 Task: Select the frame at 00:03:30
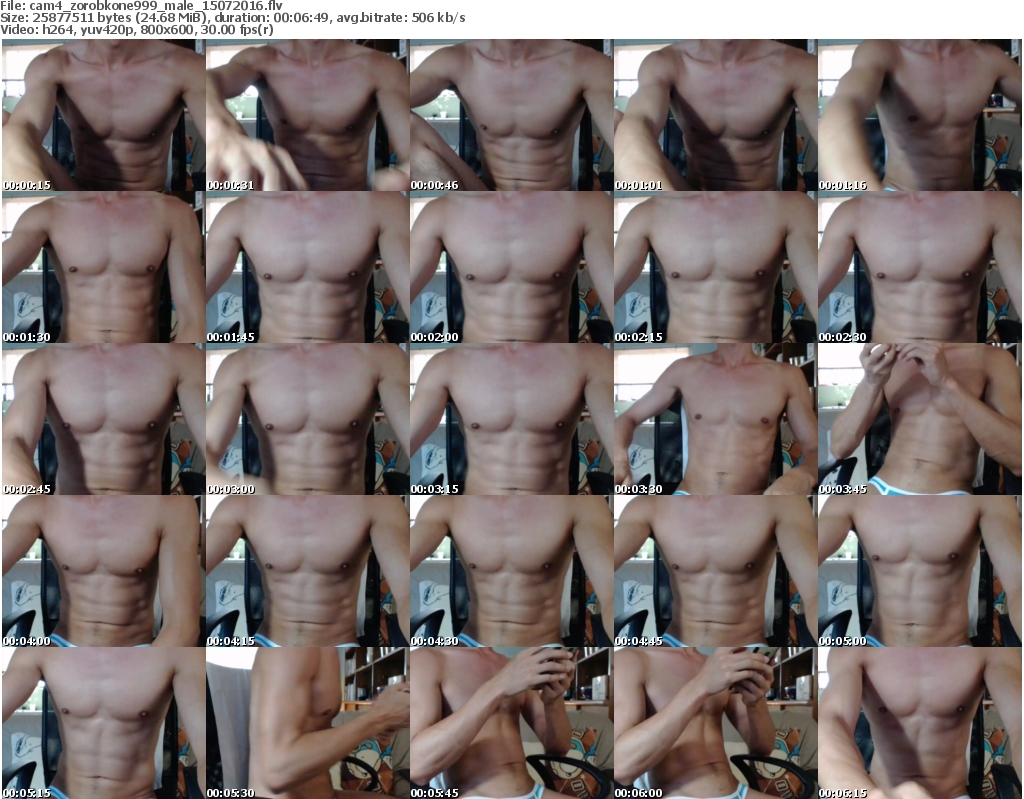coord(715,419)
